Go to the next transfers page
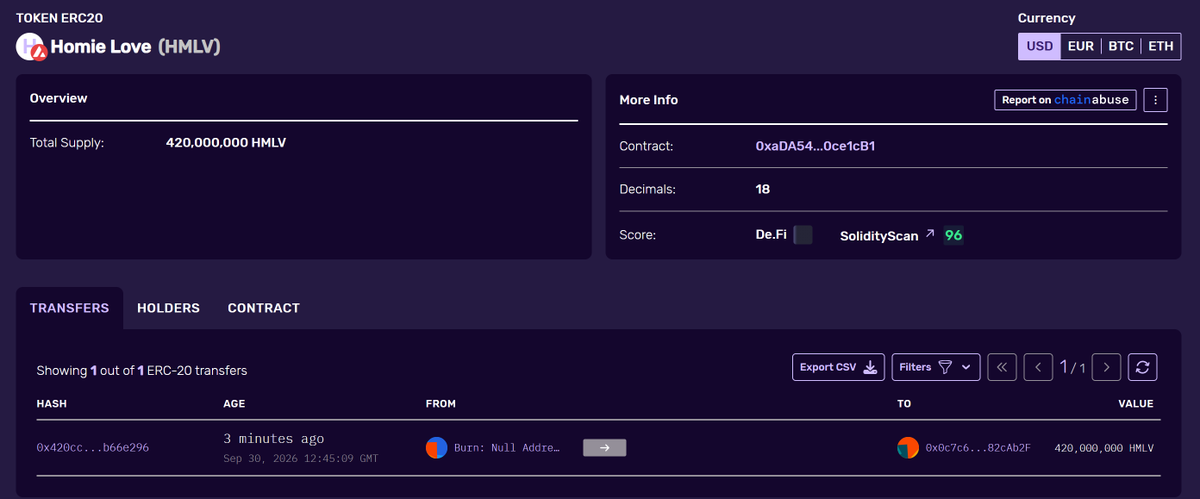The image size is (1200, 499). pyautogui.click(x=1106, y=367)
